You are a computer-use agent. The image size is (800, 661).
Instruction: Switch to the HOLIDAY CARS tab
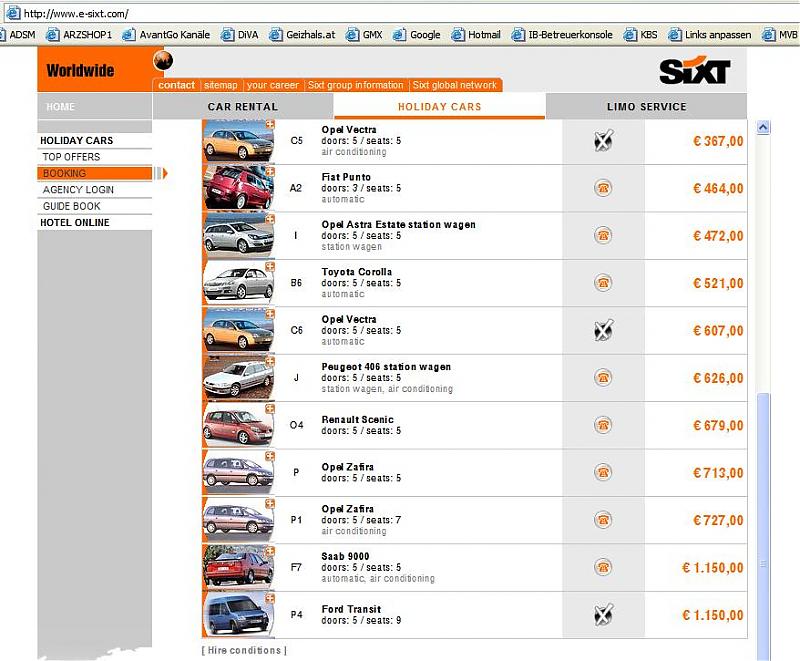[439, 107]
